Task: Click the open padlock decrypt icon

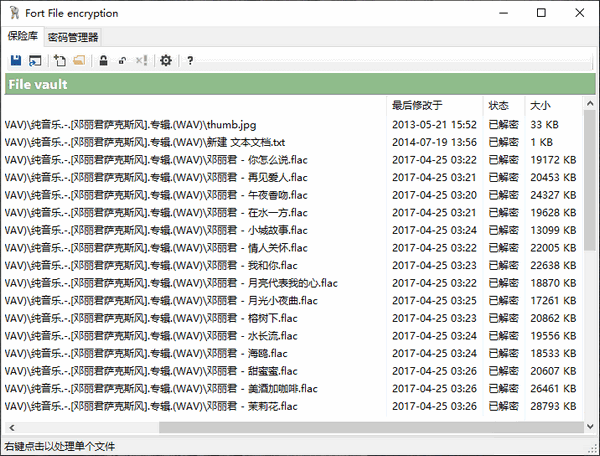Action: coord(122,61)
